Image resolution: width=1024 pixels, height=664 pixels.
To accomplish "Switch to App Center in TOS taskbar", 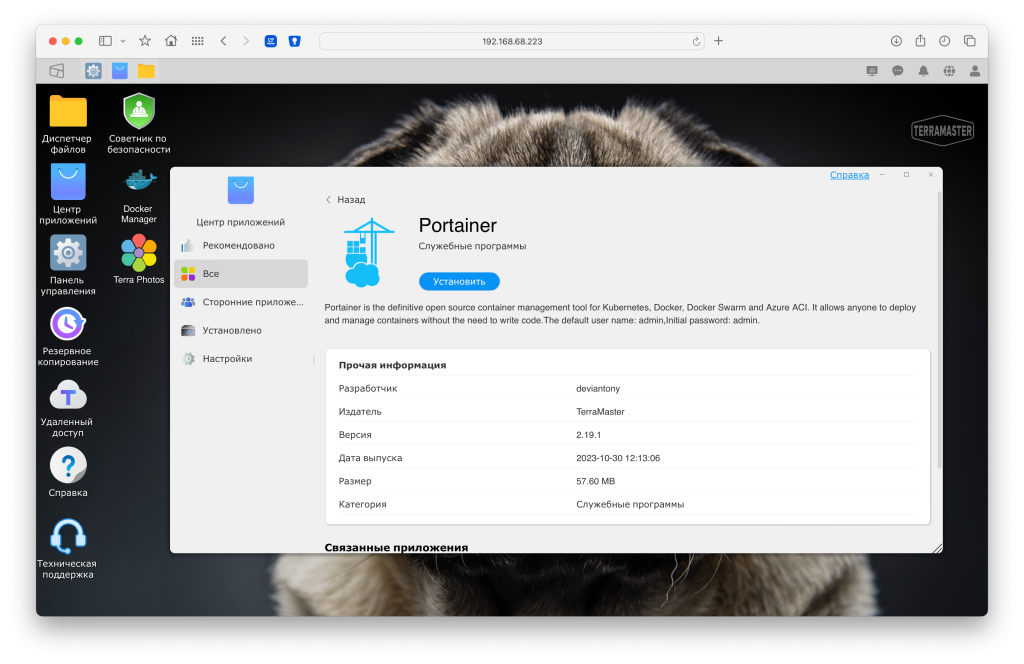I will tap(120, 71).
